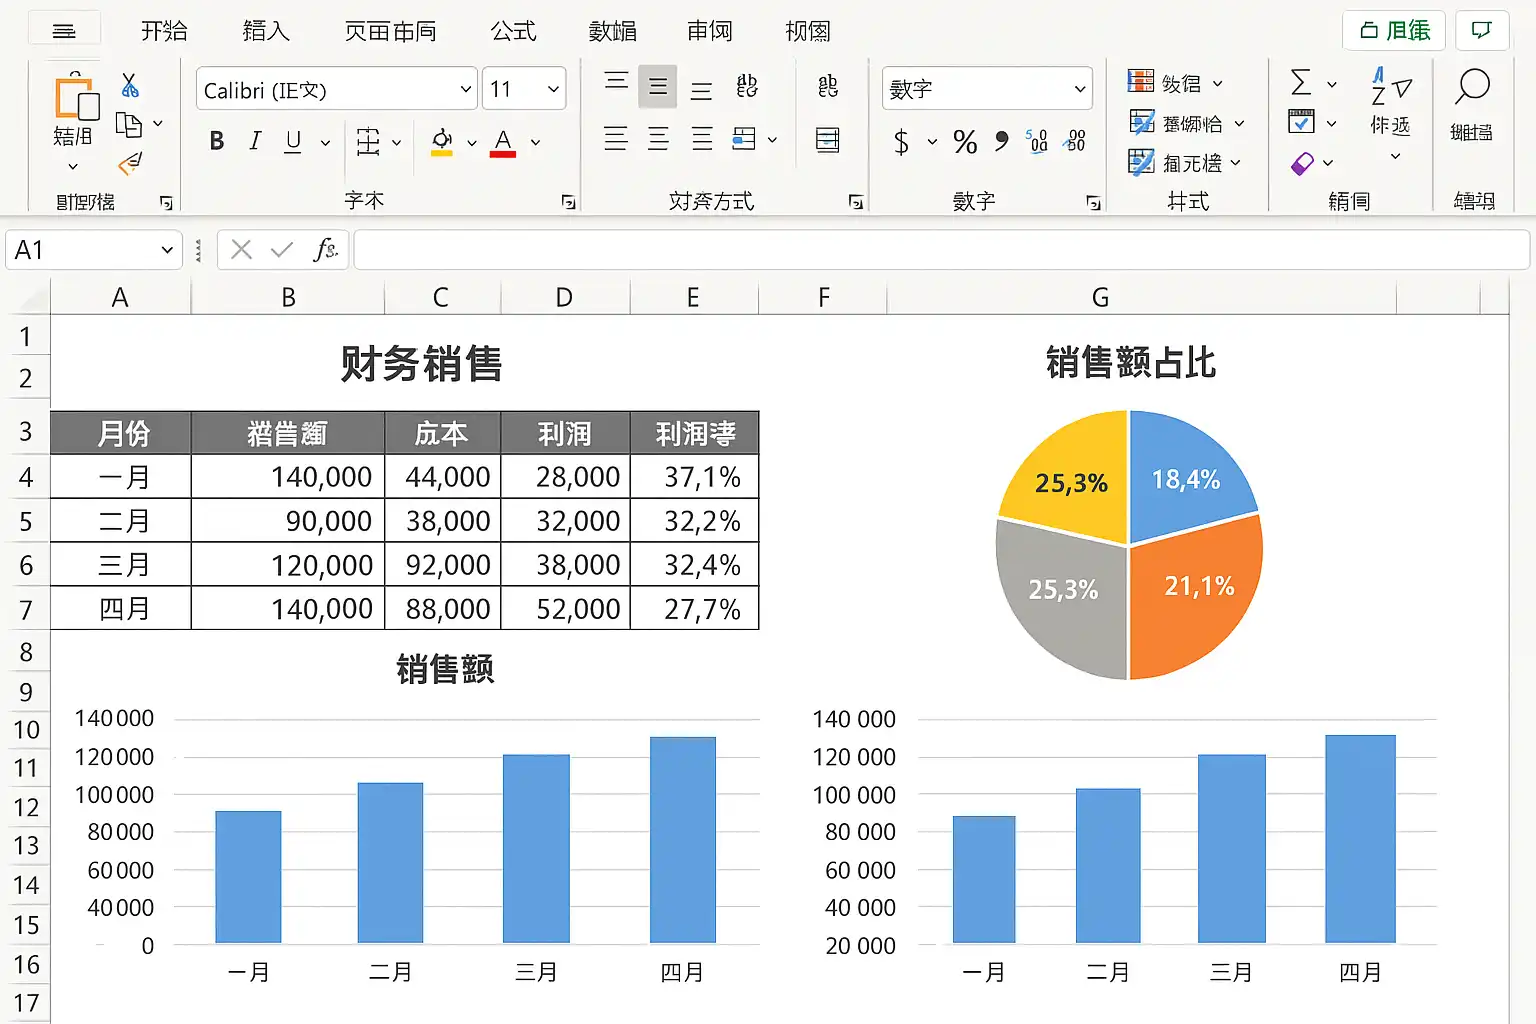Screen dimensions: 1536x1024
Task: Open the Calibri font name dropdown
Action: coord(465,90)
